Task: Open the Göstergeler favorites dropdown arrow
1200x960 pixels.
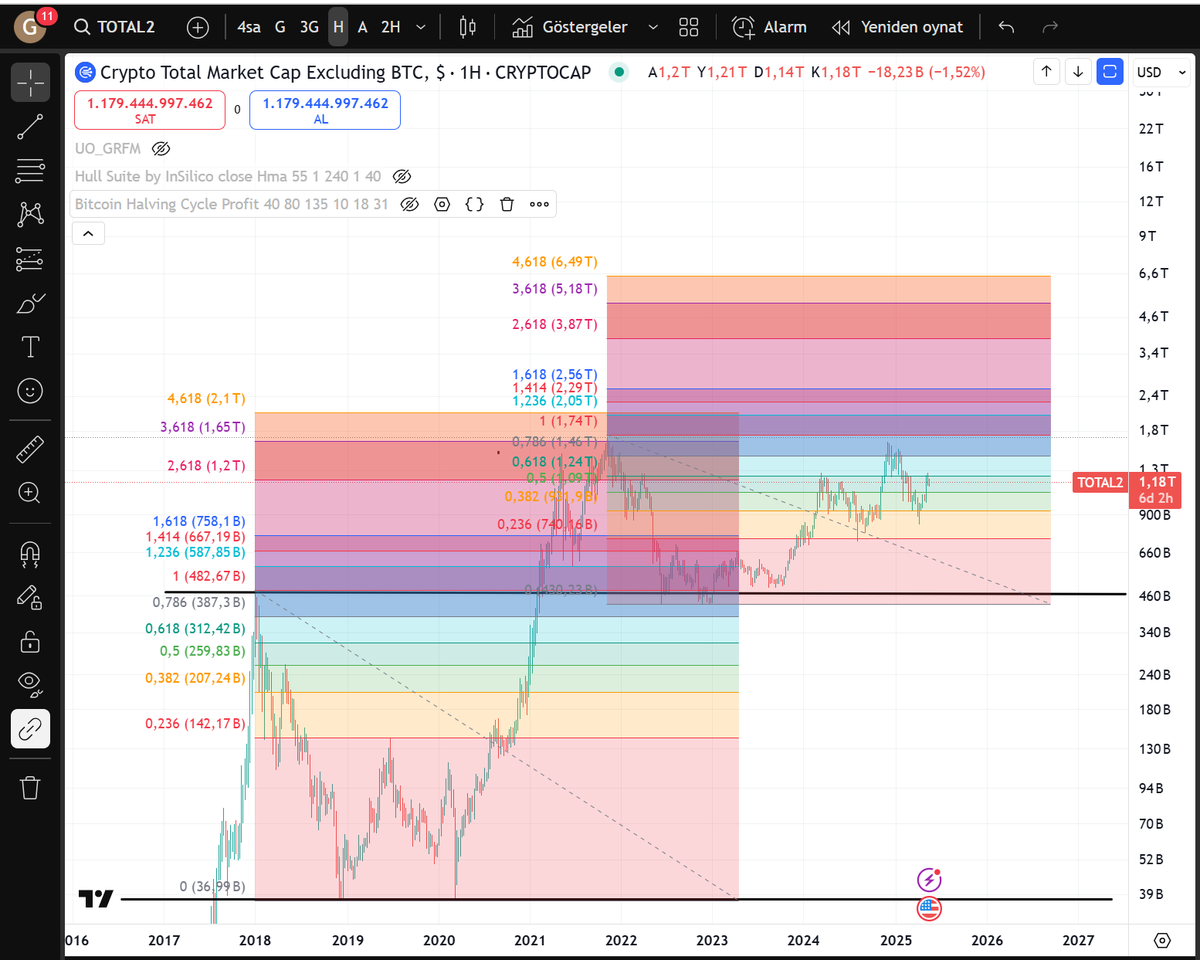Action: [652, 27]
